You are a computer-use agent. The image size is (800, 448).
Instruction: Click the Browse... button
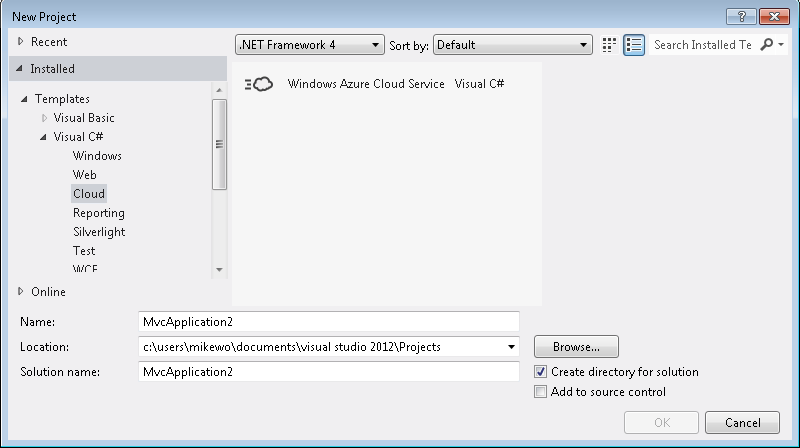point(576,347)
